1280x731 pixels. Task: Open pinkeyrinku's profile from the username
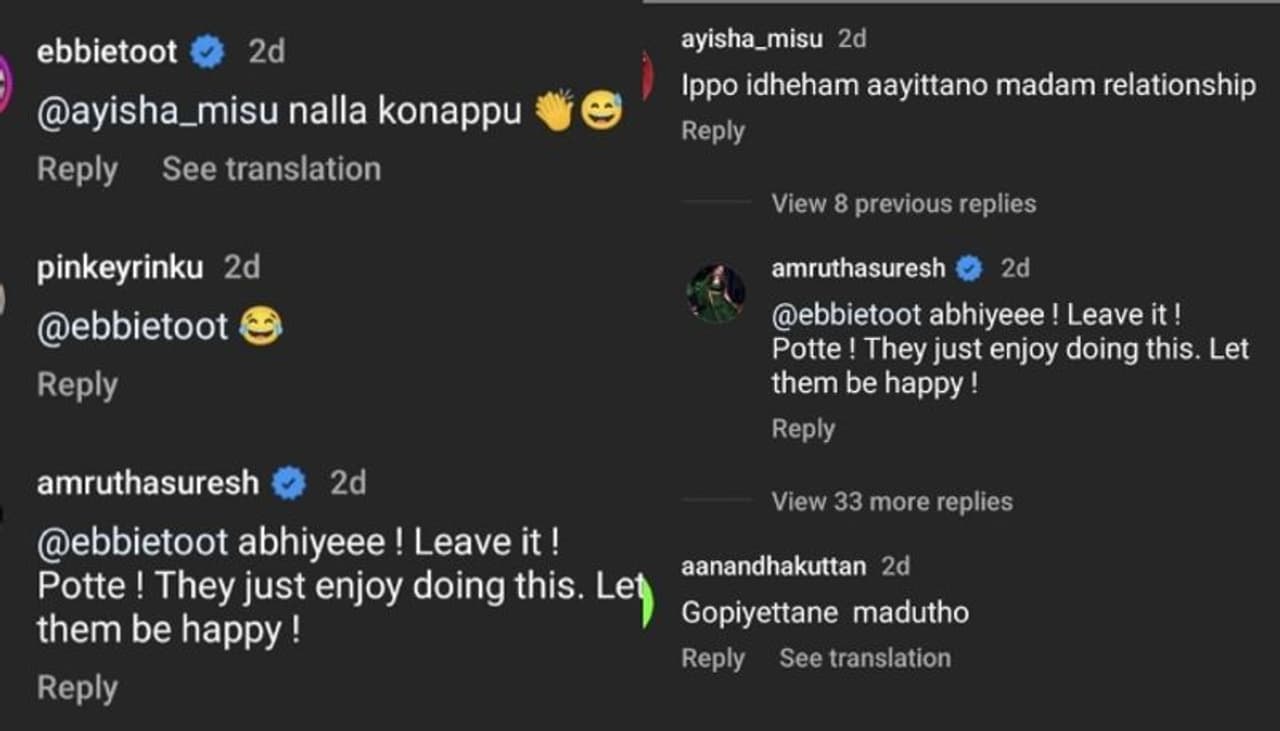(x=119, y=268)
